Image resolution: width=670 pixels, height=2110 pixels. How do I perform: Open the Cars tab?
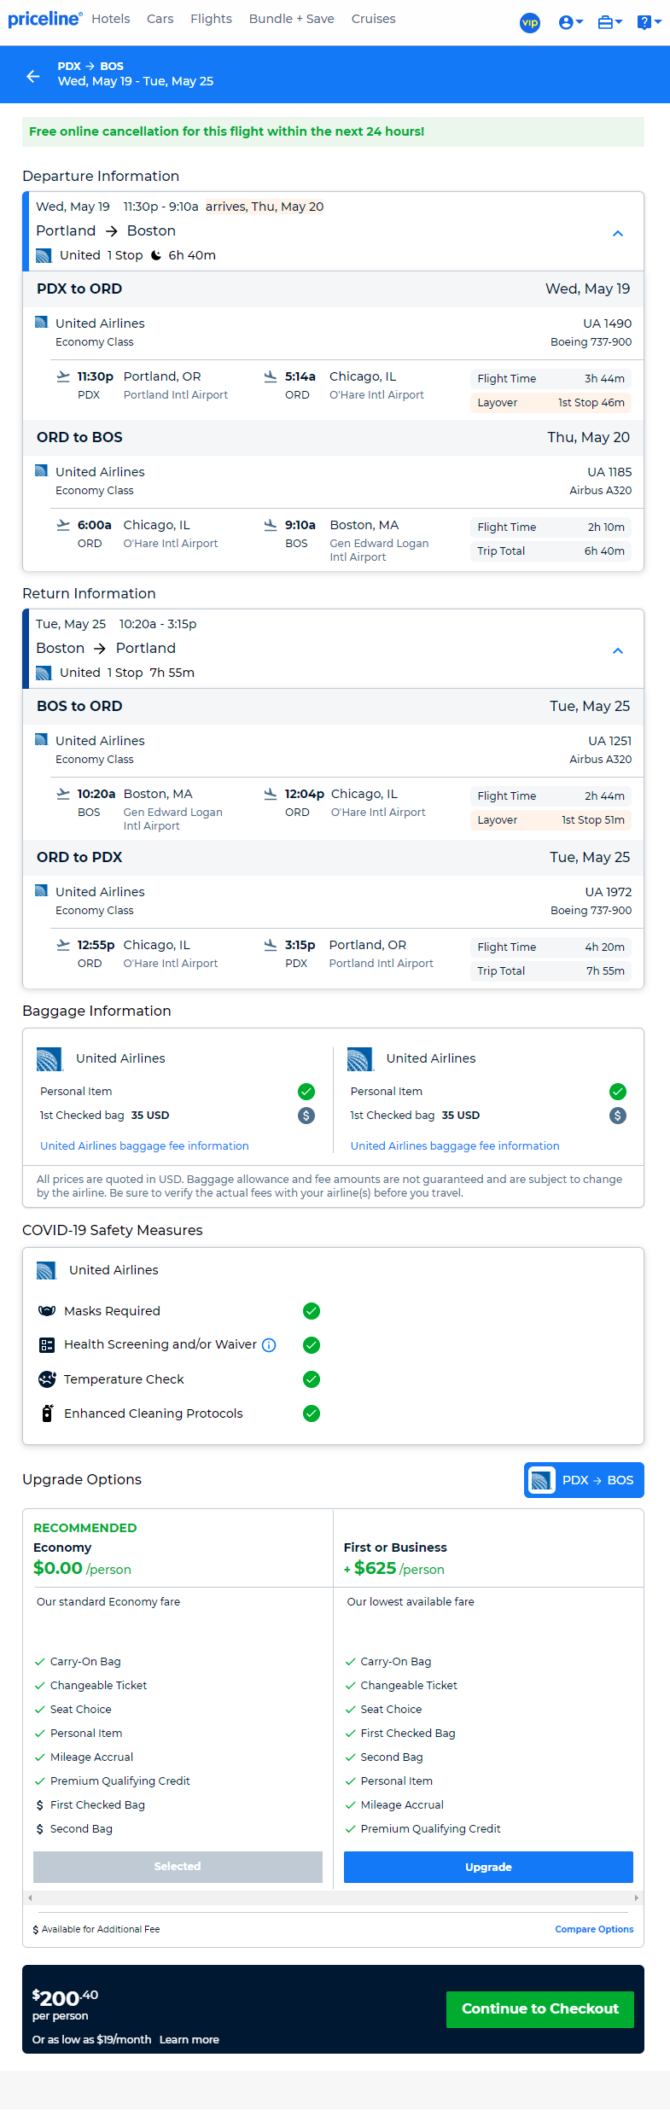pyautogui.click(x=160, y=19)
